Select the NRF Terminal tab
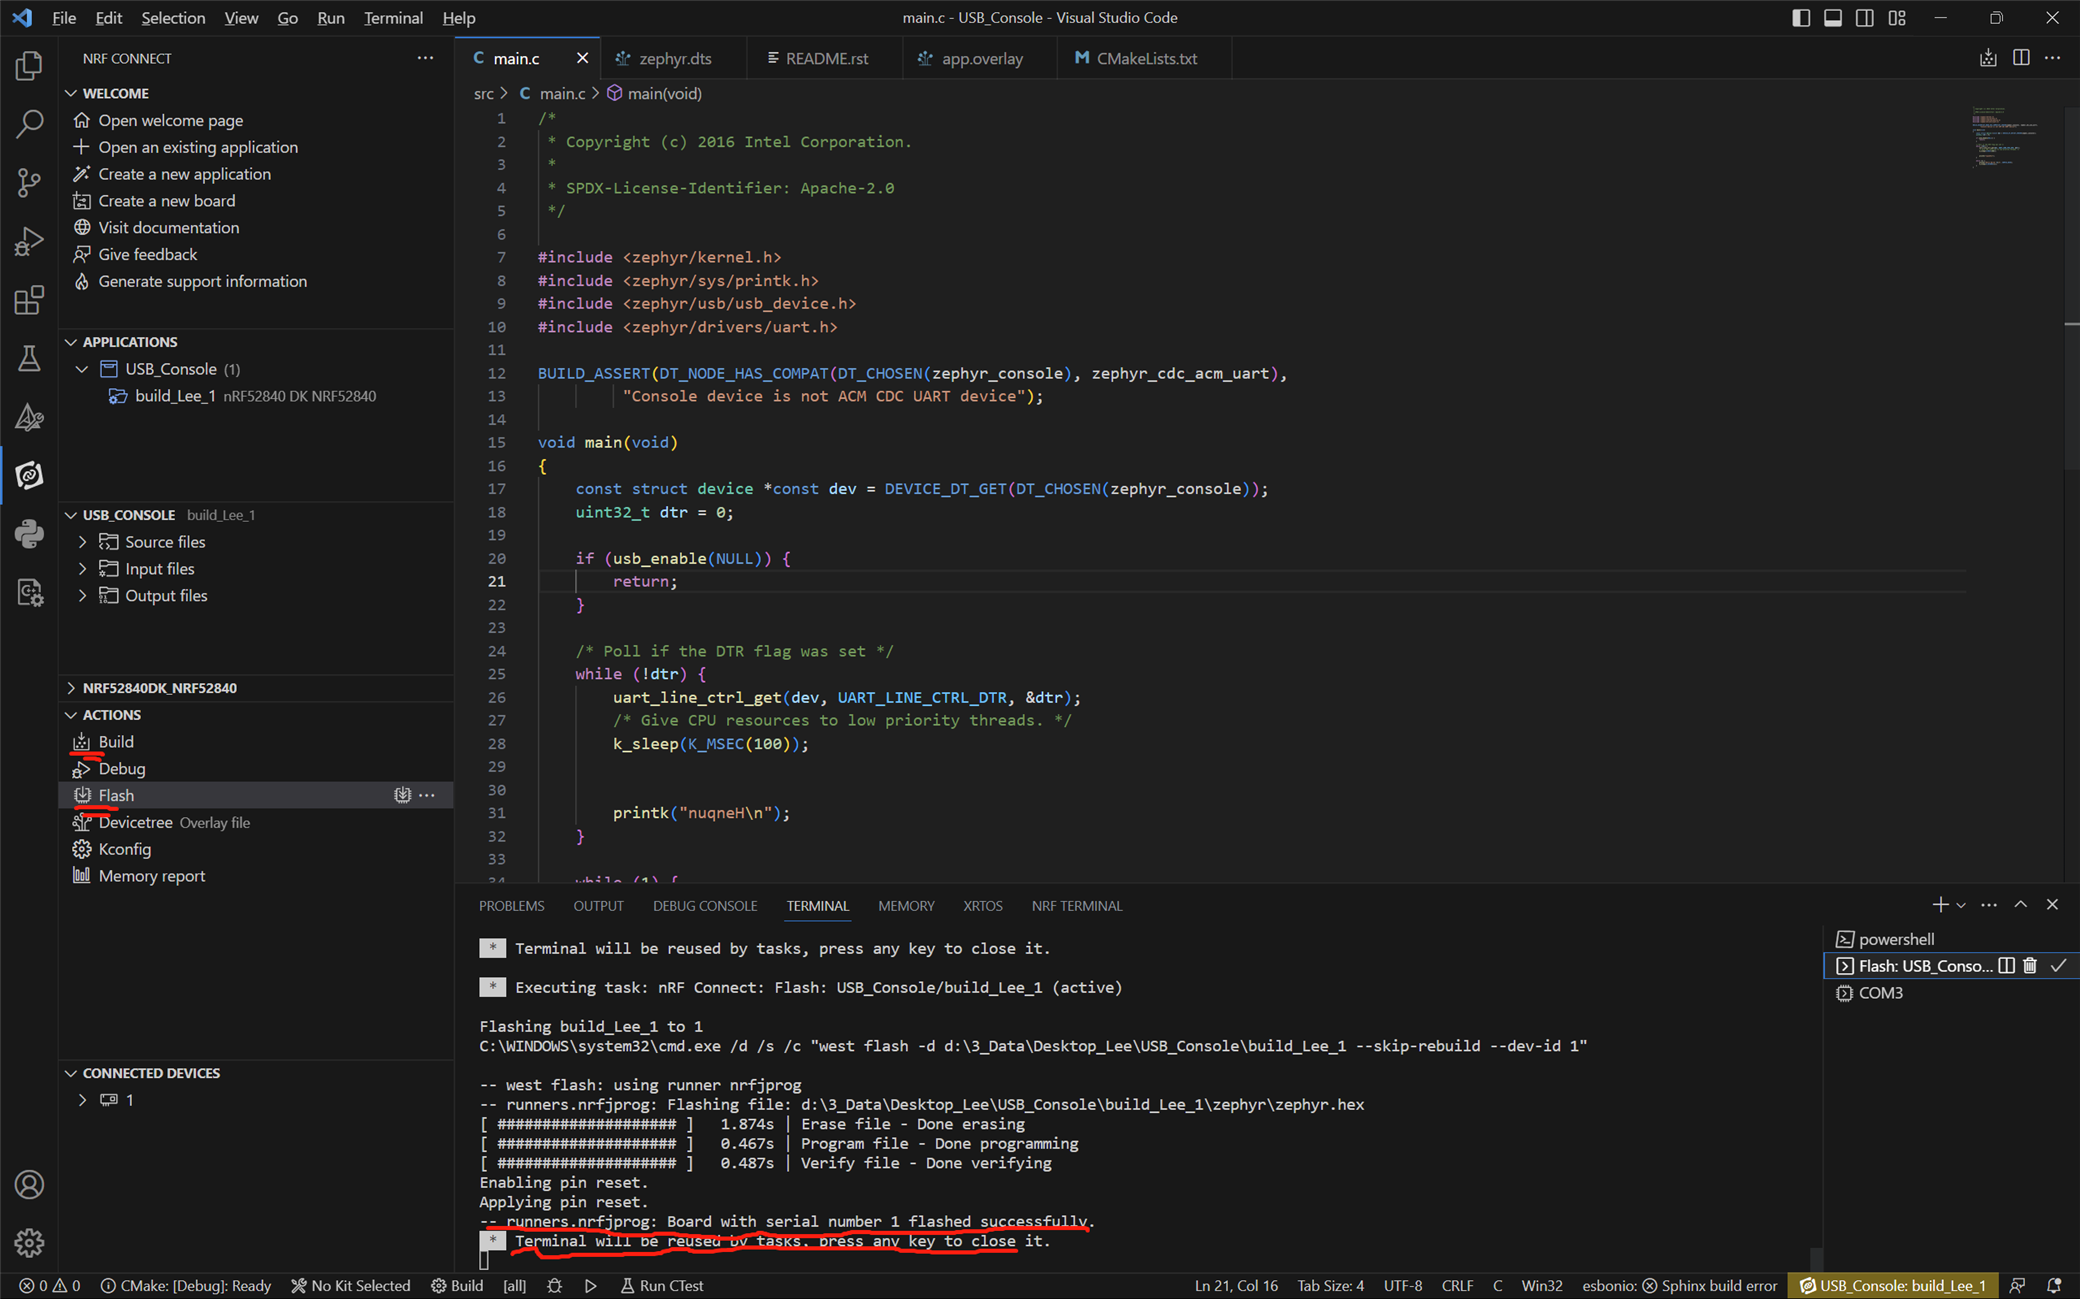 tap(1077, 905)
